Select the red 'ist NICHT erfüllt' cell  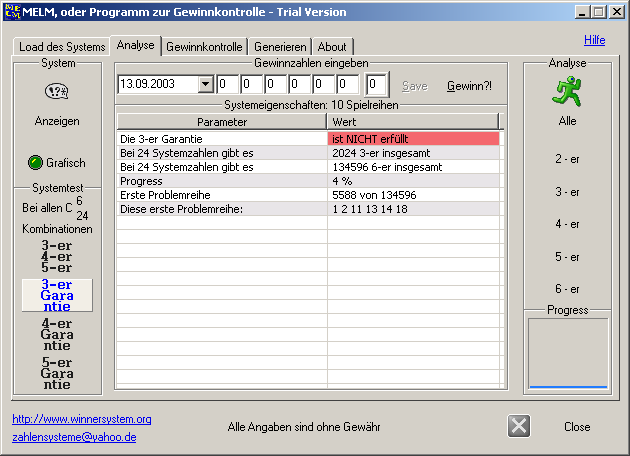pos(413,139)
